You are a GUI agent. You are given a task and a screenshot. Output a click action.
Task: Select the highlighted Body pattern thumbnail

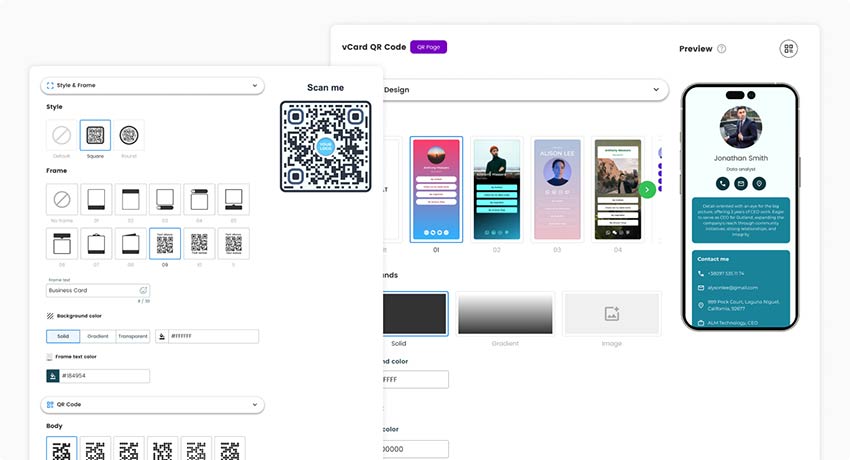click(61, 449)
